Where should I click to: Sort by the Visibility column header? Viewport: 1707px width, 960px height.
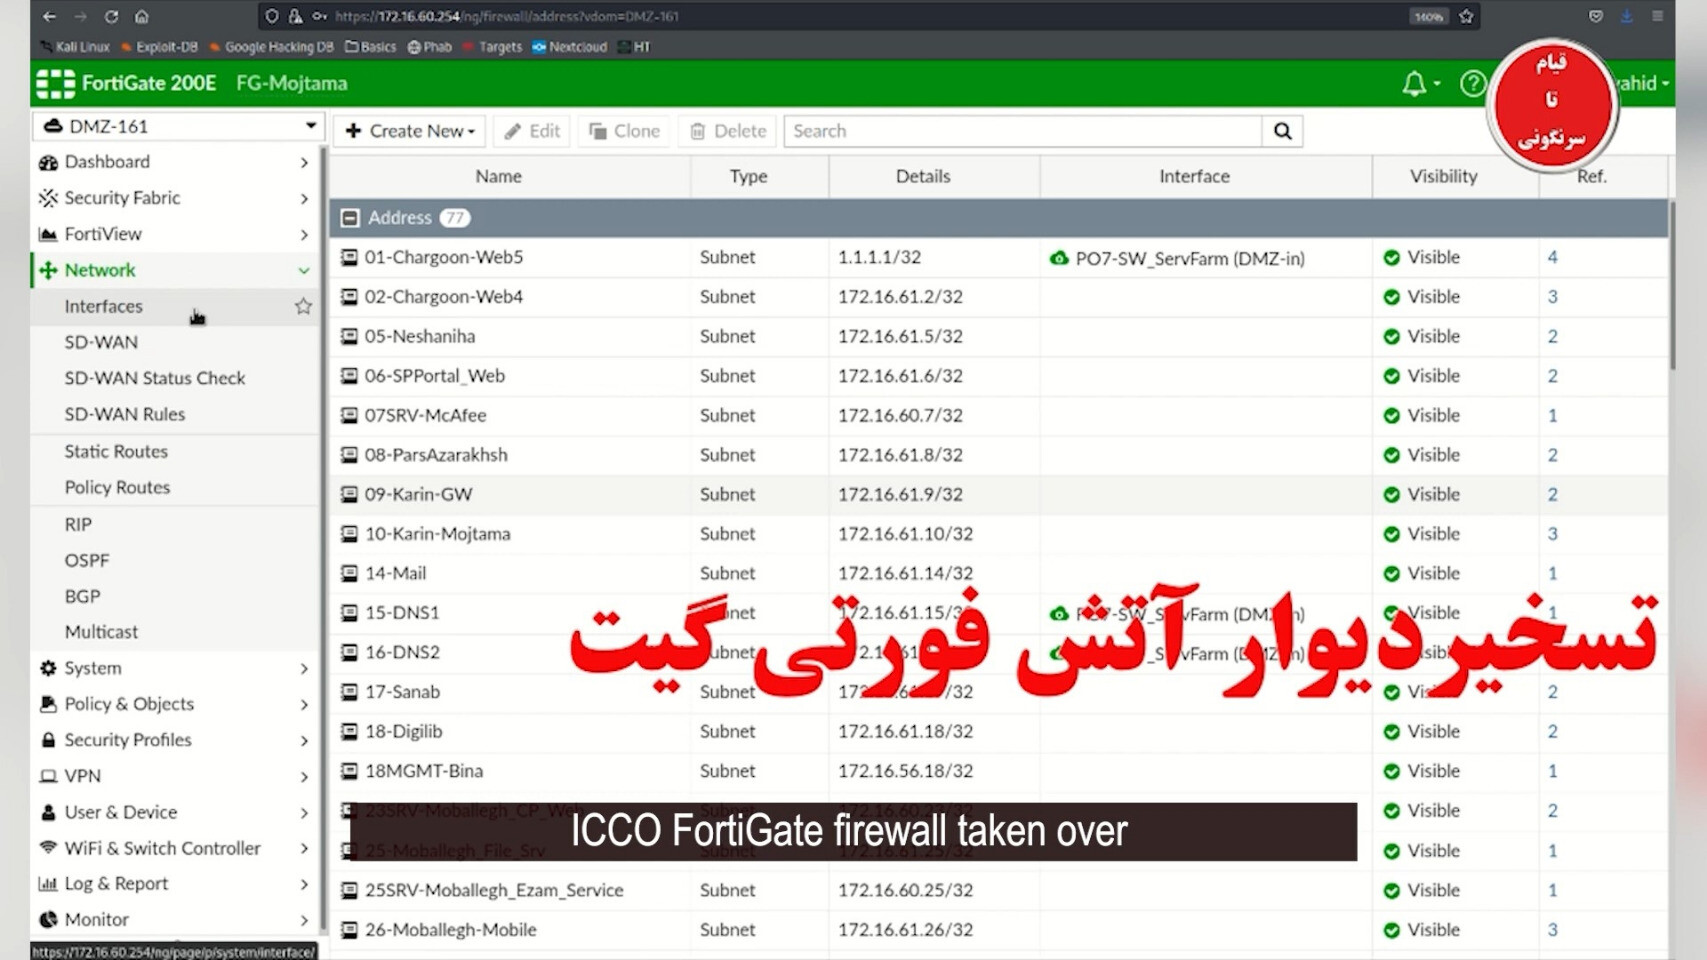[x=1443, y=176]
